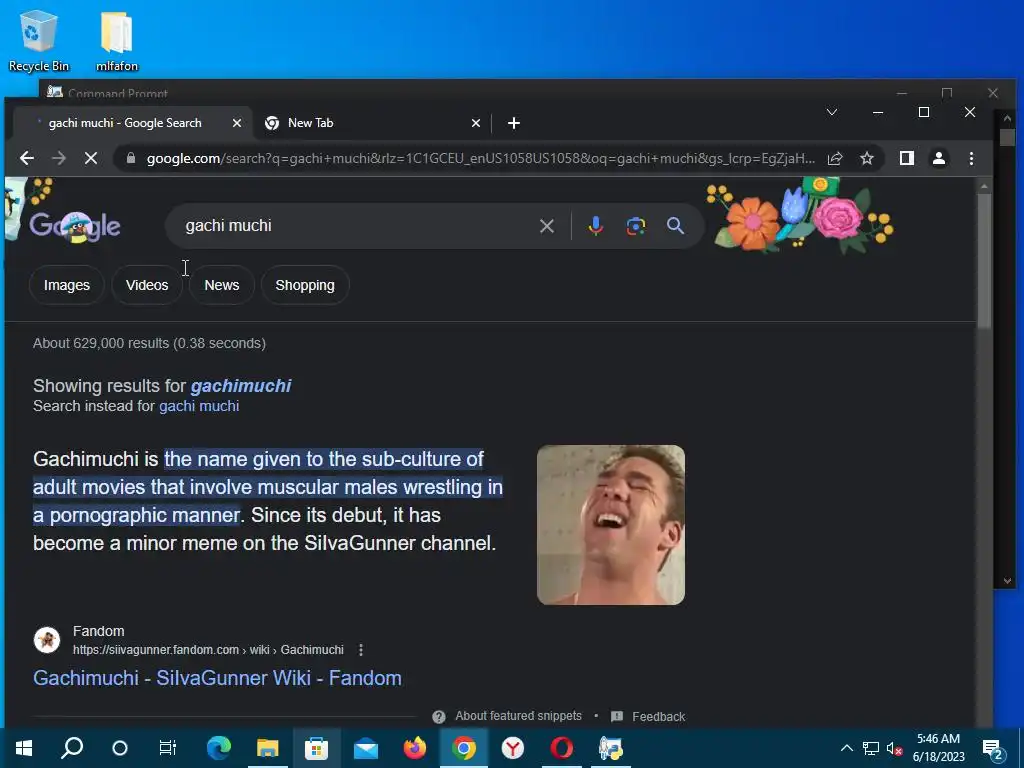Open Windows taskbar search

pos(72,748)
